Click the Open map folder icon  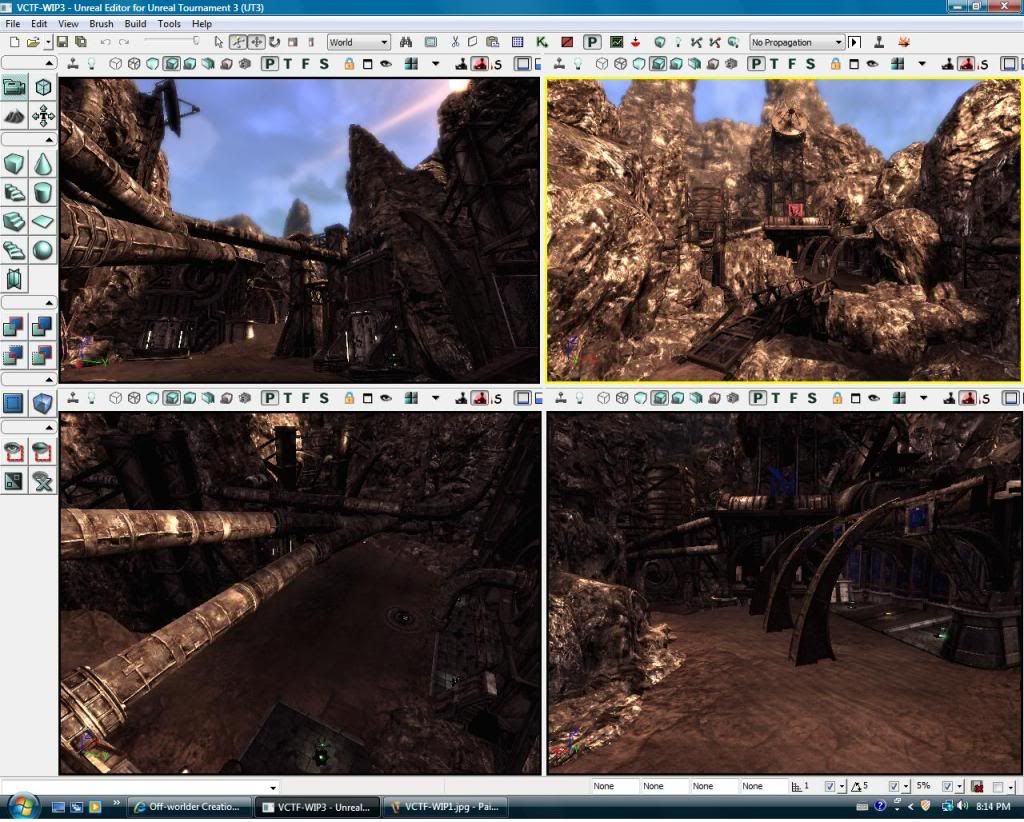pos(33,42)
